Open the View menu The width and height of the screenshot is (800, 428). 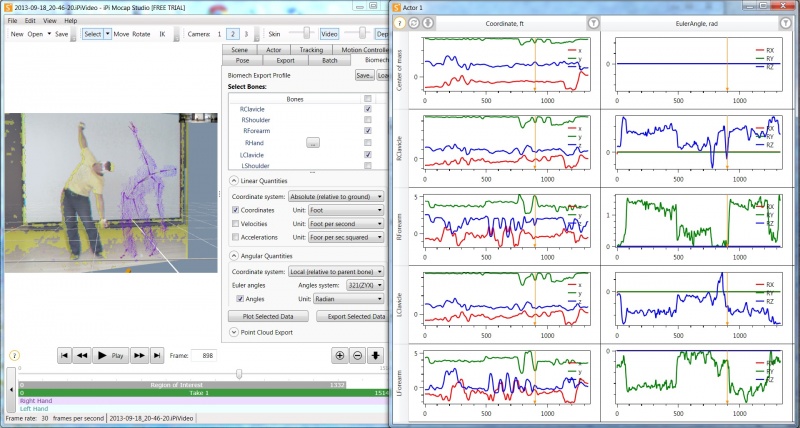click(x=49, y=21)
